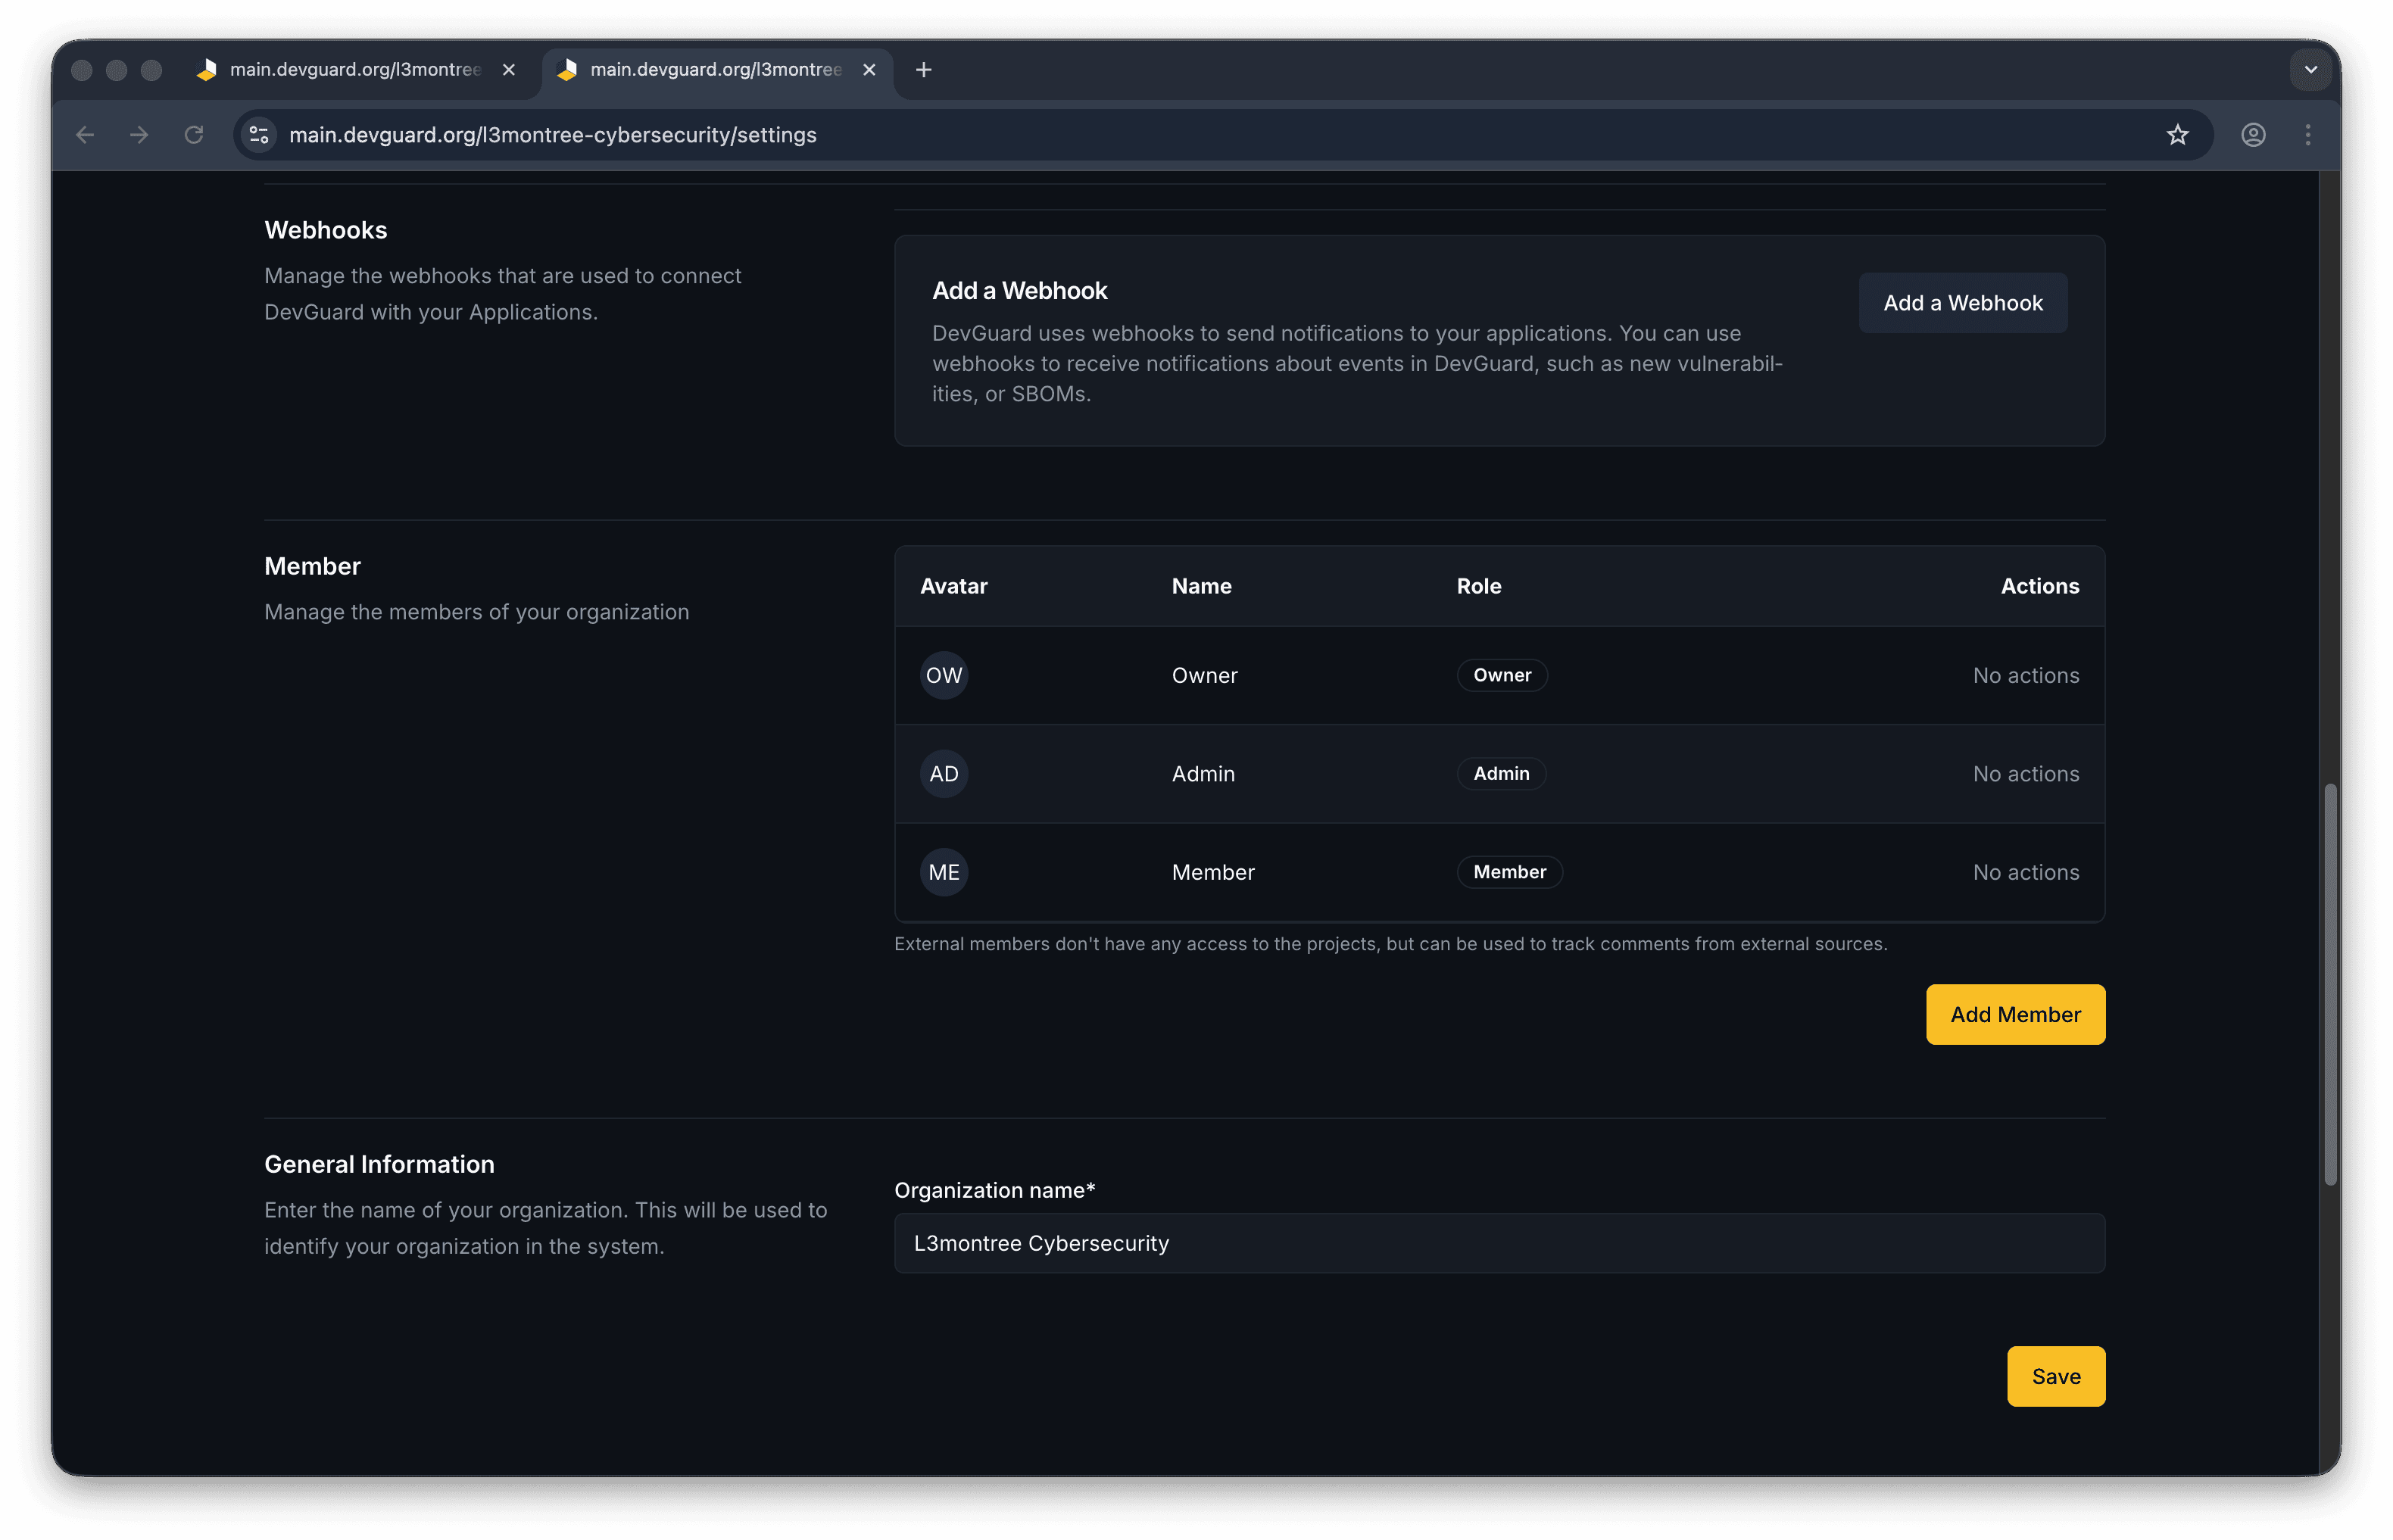Save the organization settings

(x=2055, y=1377)
